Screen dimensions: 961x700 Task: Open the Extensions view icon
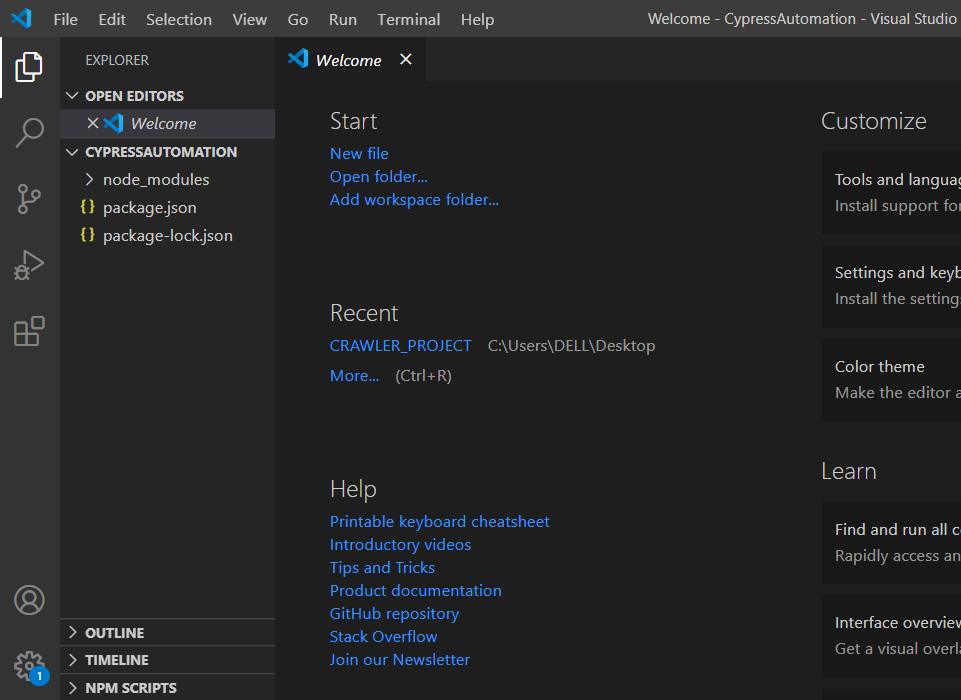coord(29,331)
